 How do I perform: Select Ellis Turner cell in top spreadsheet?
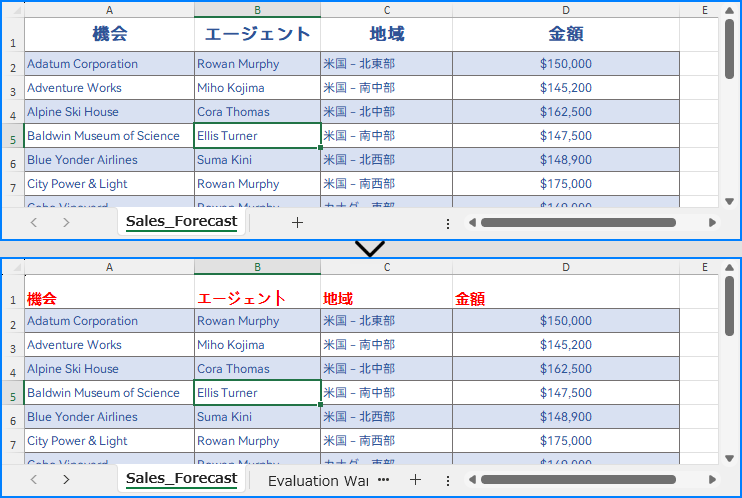point(257,136)
